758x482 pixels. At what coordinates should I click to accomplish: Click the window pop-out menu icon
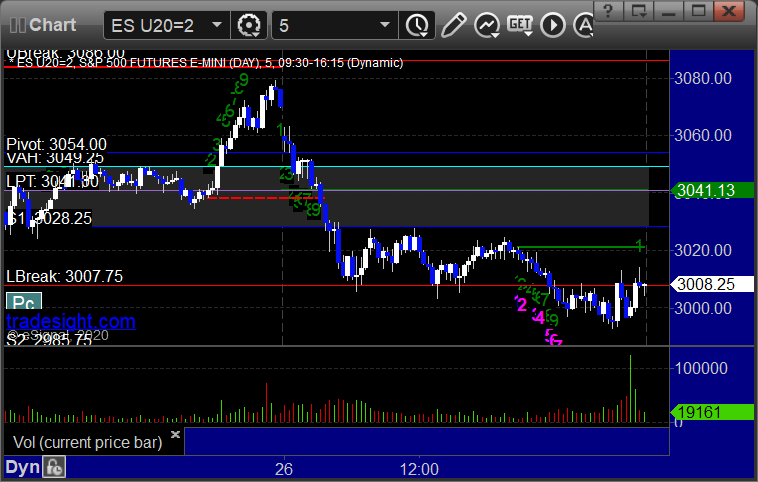pos(638,10)
